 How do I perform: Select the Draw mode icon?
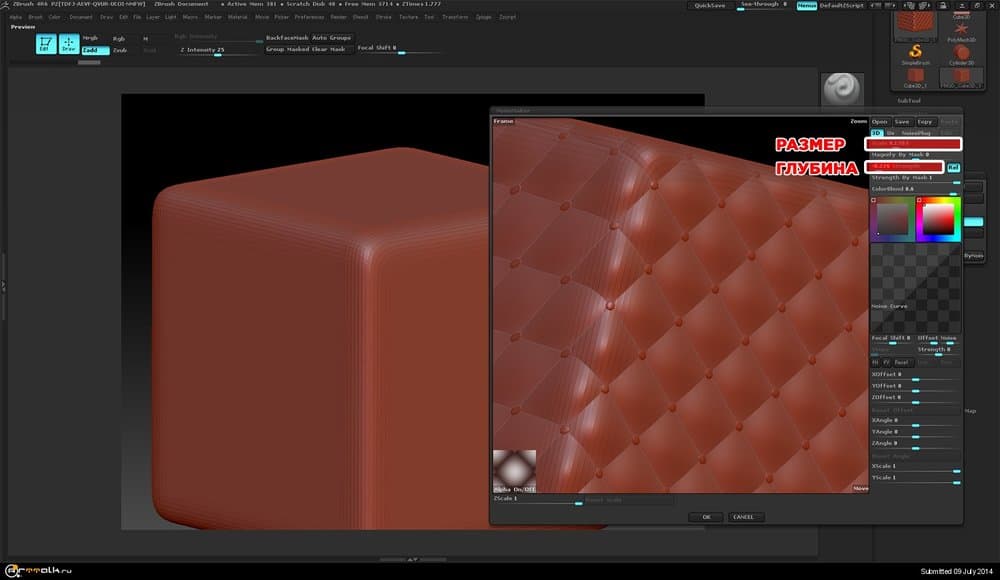68,43
